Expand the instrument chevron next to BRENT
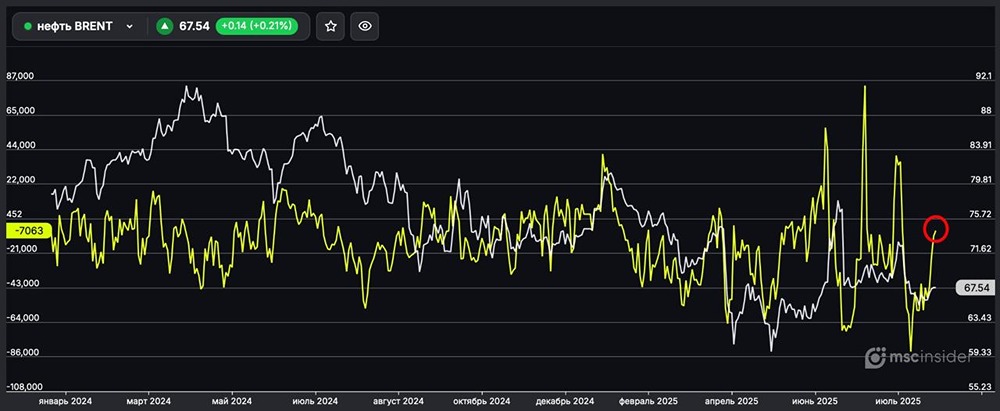This screenshot has width=1000, height=411. point(129,27)
